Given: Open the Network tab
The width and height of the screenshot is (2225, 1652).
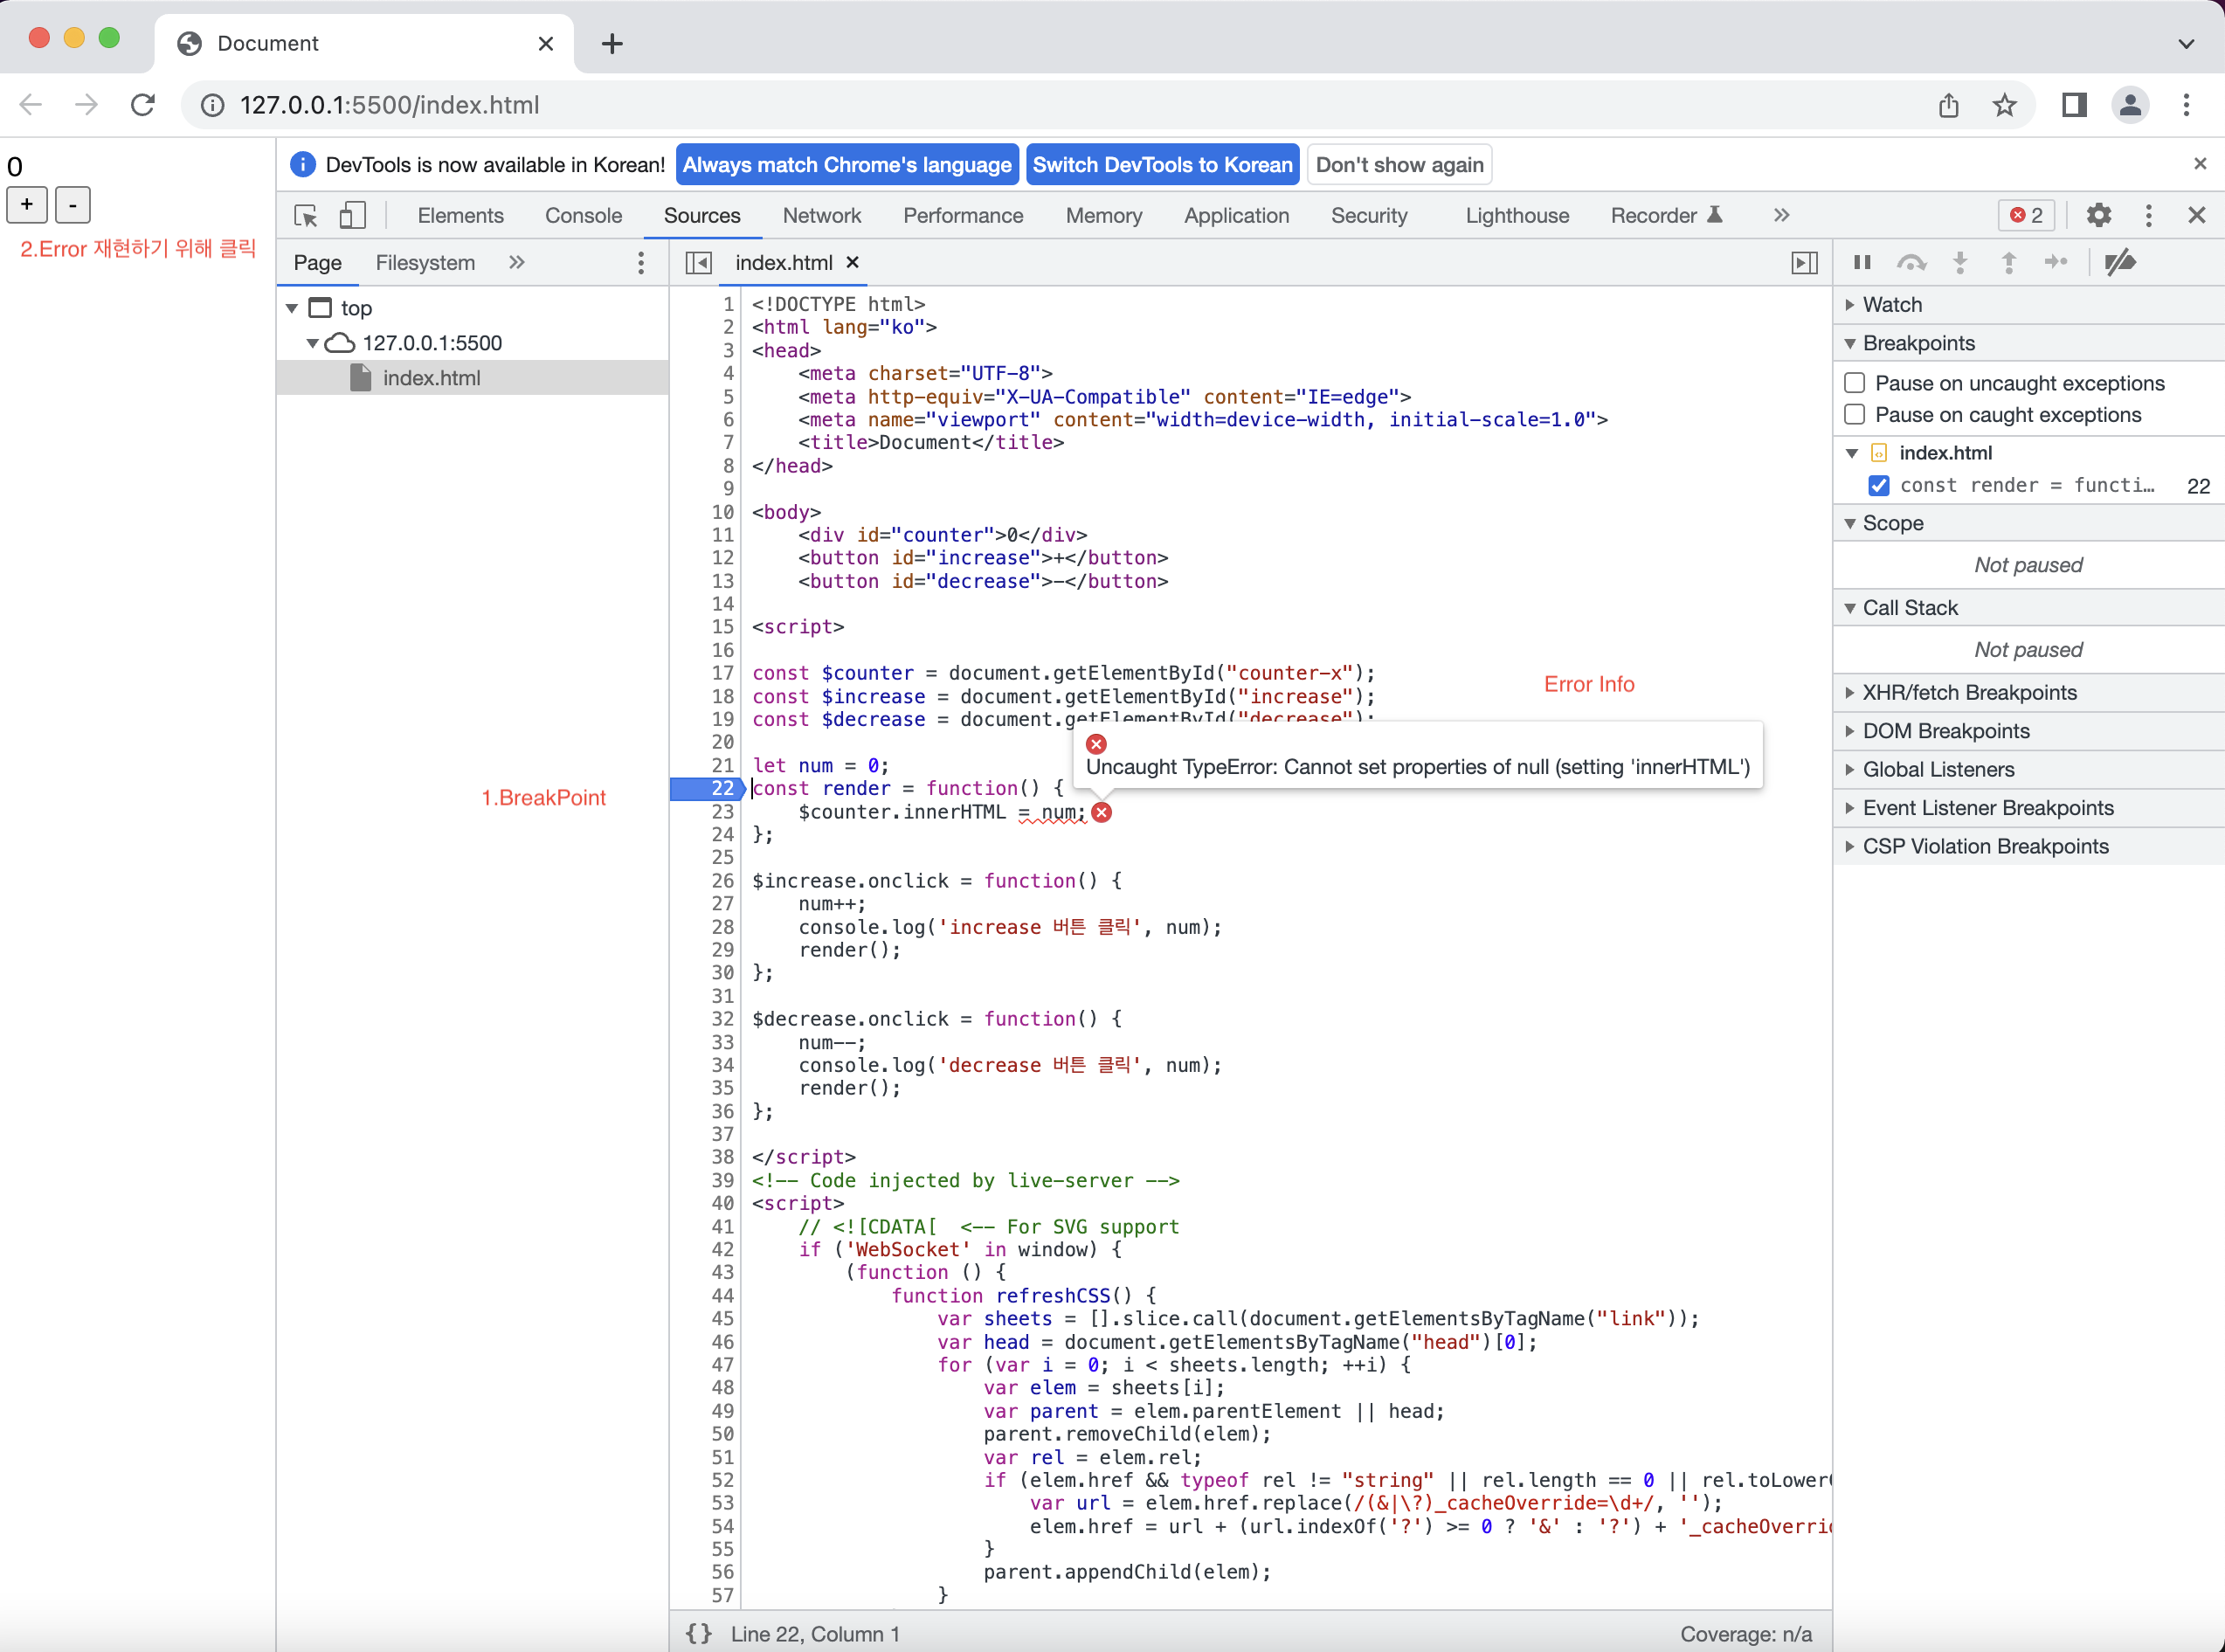Looking at the screenshot, I should pyautogui.click(x=821, y=216).
